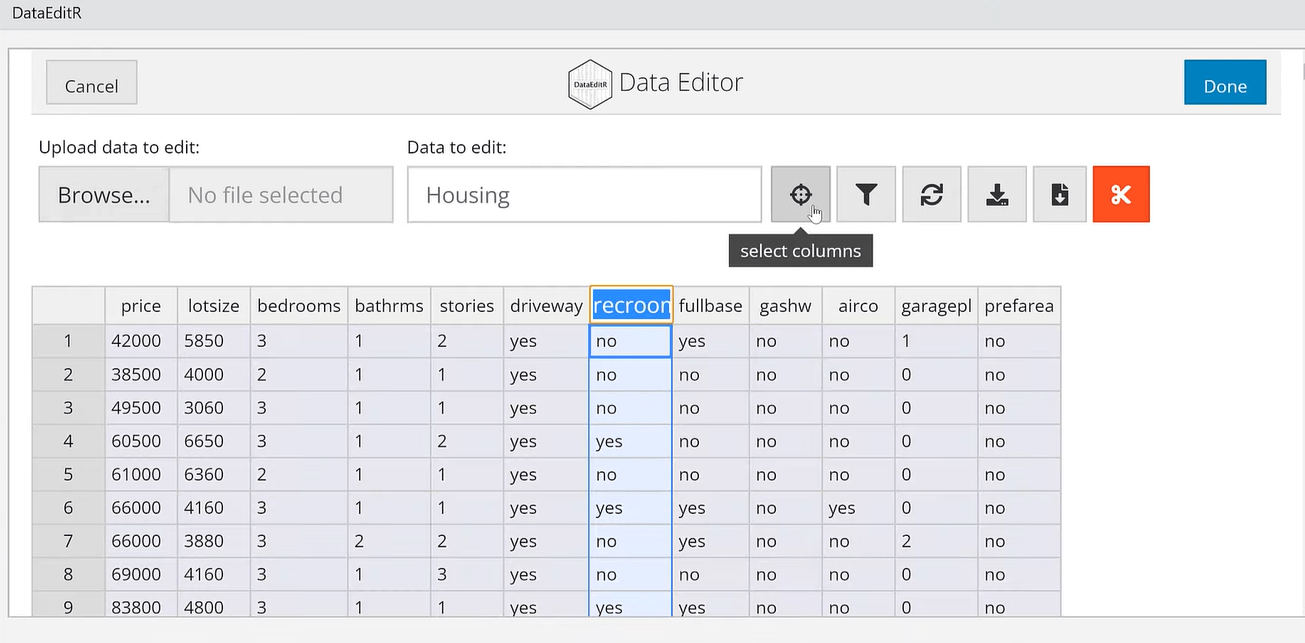Click the 'Housing' data name input

tap(585, 195)
